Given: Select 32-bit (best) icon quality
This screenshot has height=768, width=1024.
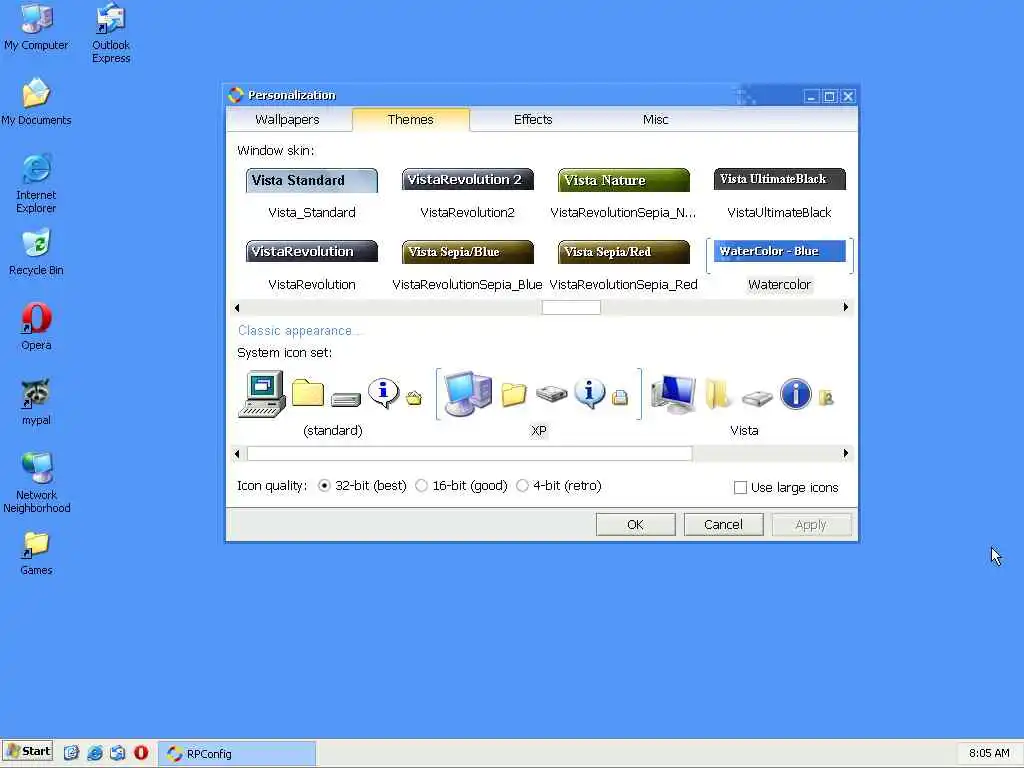Looking at the screenshot, I should 324,486.
